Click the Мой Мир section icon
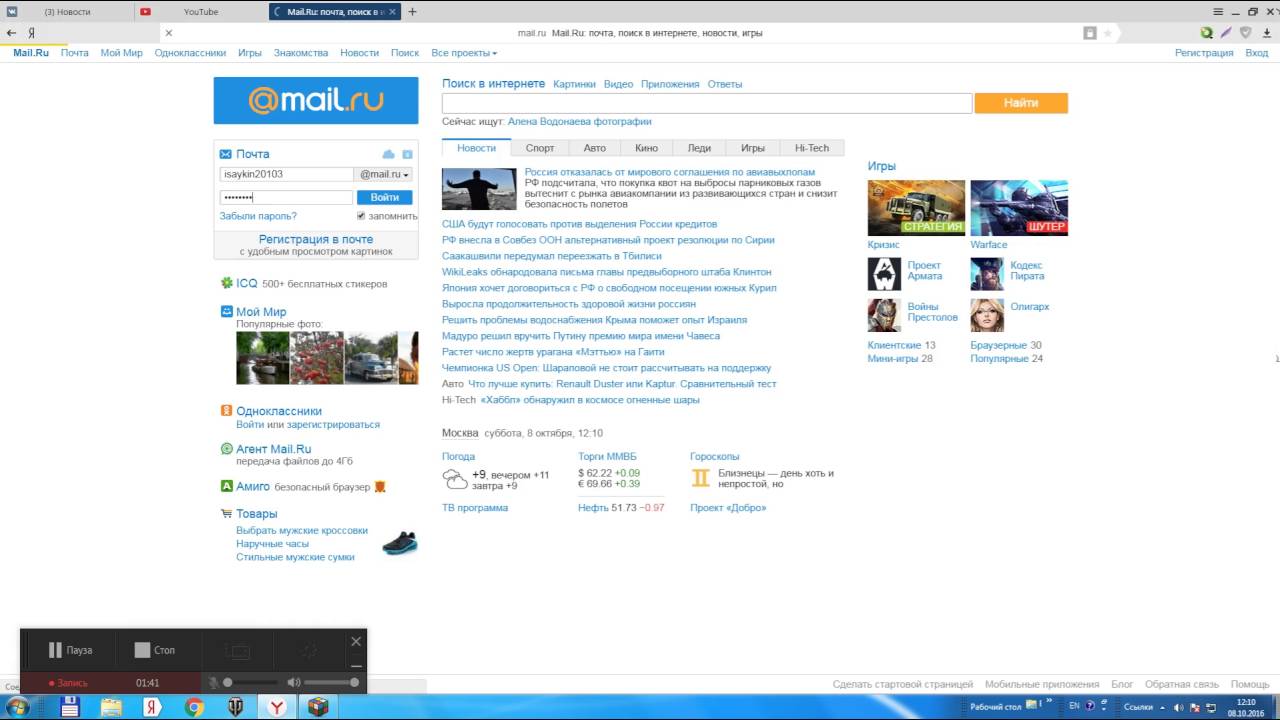 (x=227, y=311)
